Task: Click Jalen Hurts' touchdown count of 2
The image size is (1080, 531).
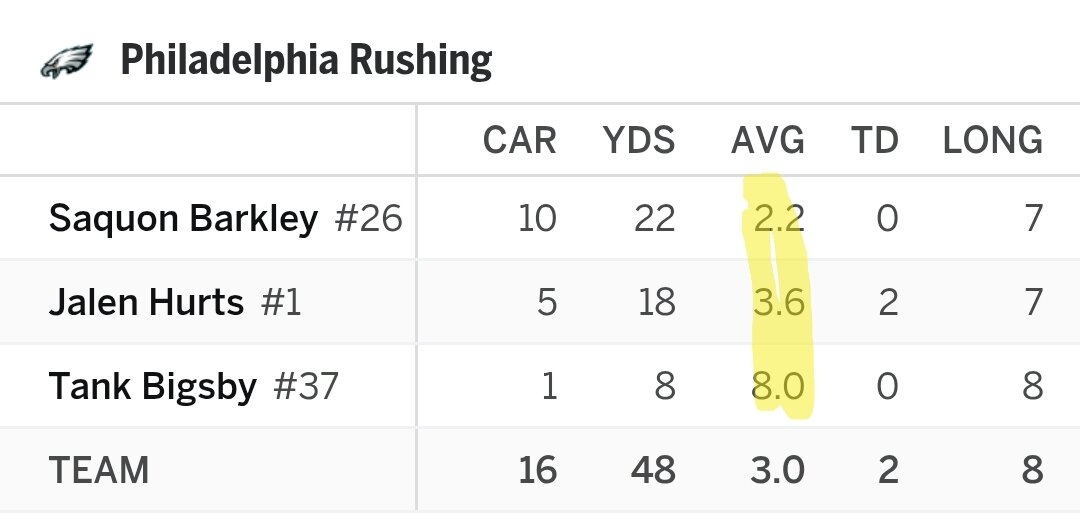Action: pos(887,302)
